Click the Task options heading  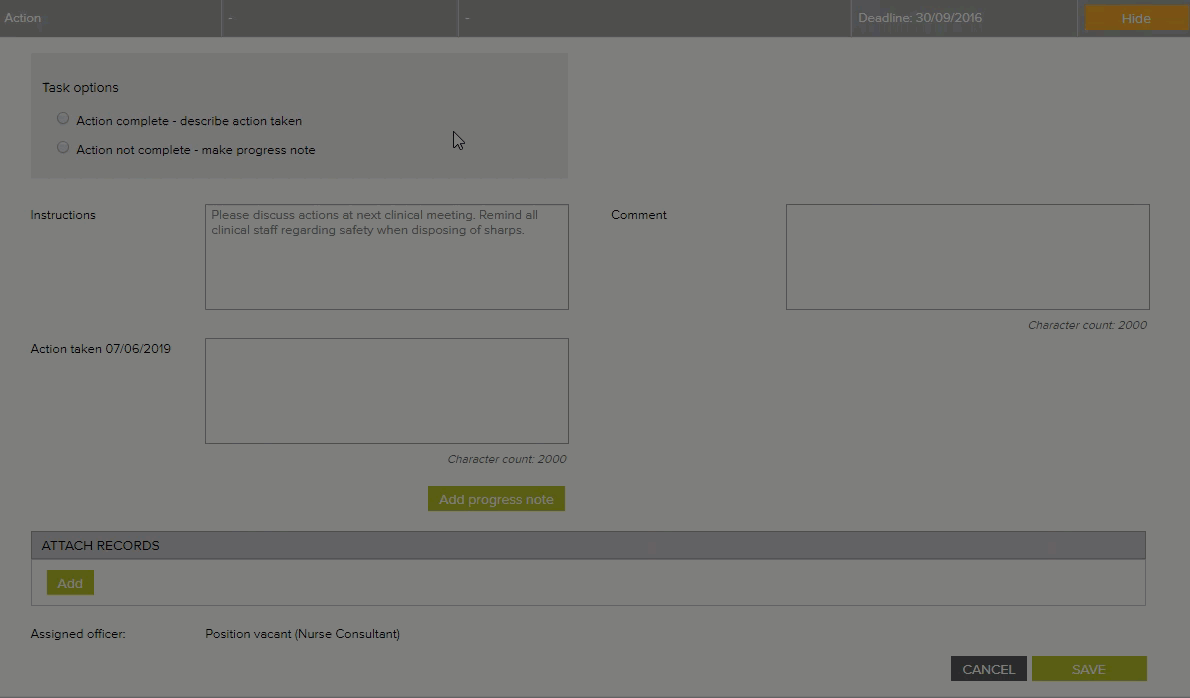pos(80,88)
